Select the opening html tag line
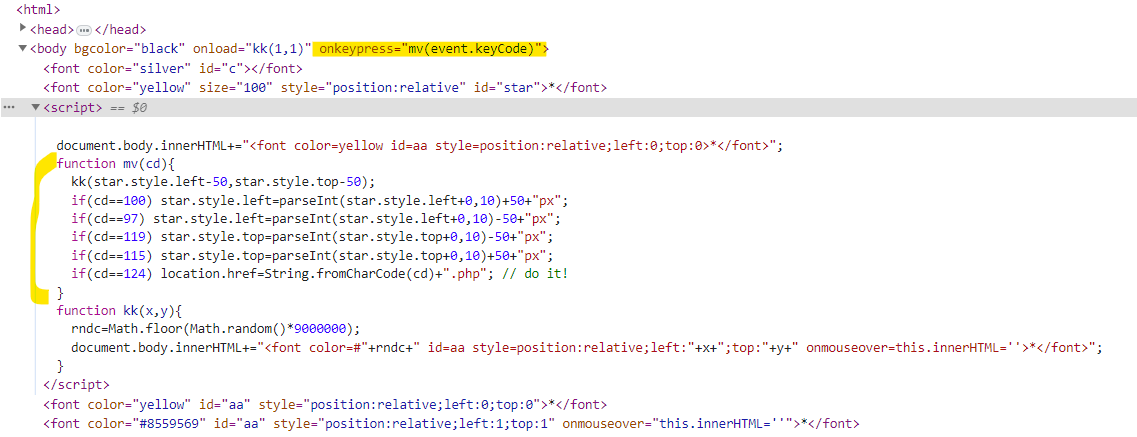Image resolution: width=1137 pixels, height=437 pixels. click(38, 10)
